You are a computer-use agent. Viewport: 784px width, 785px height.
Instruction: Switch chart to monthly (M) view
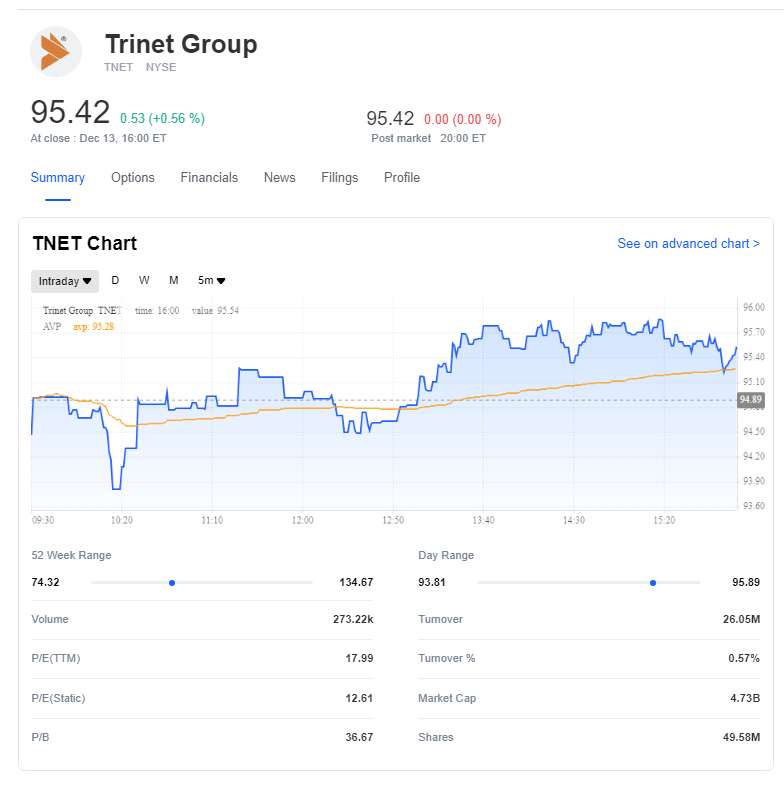point(173,281)
